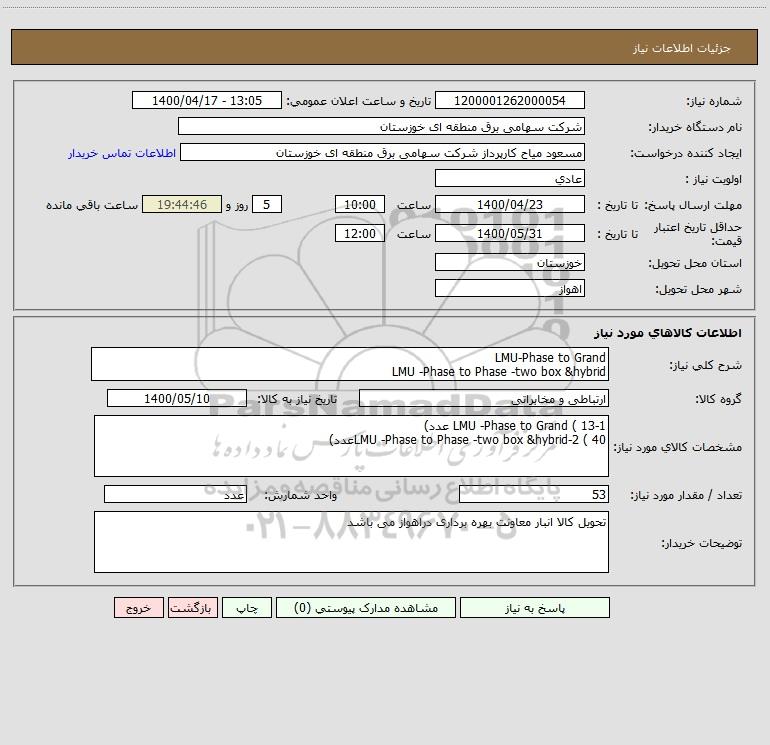770x745 pixels.
Task: Select the 10:00 hour field
Action: point(358,204)
